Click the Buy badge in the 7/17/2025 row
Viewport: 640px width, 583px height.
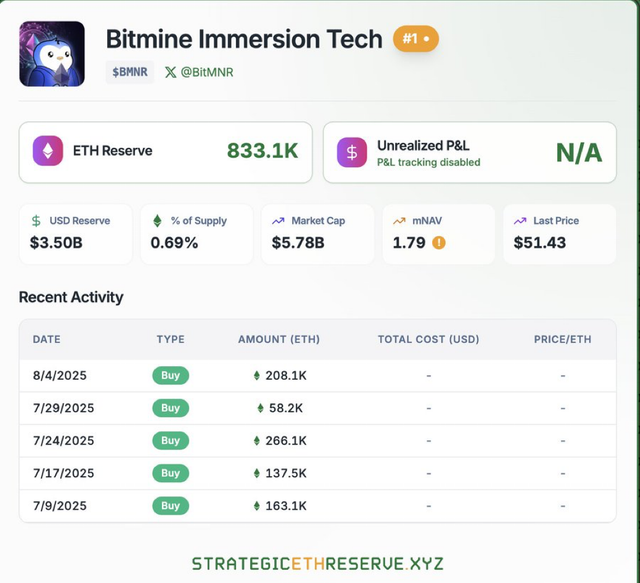[x=171, y=474]
